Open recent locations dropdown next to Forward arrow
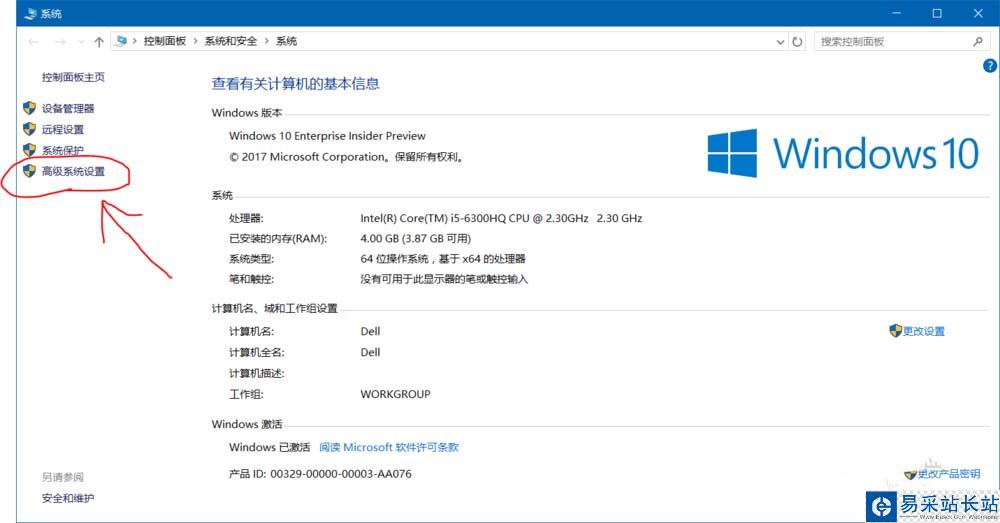The width and height of the screenshot is (1000, 523). coord(81,42)
